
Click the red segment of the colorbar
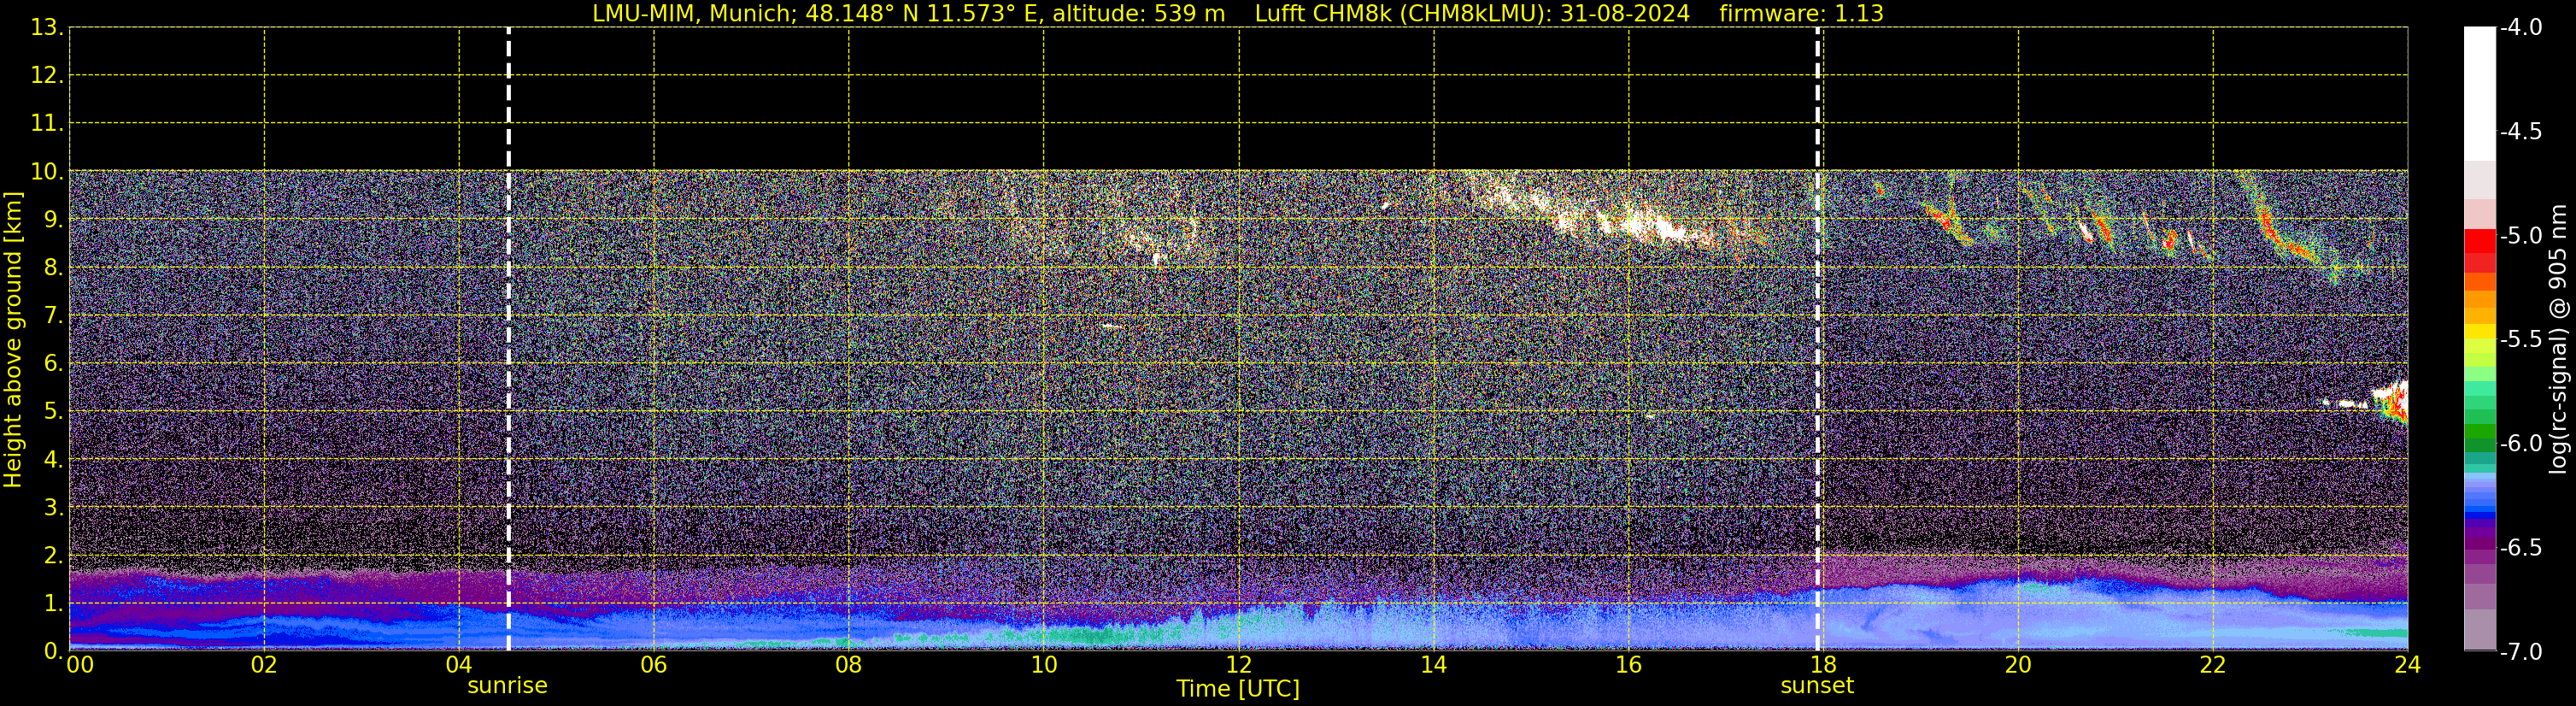pos(2480,241)
